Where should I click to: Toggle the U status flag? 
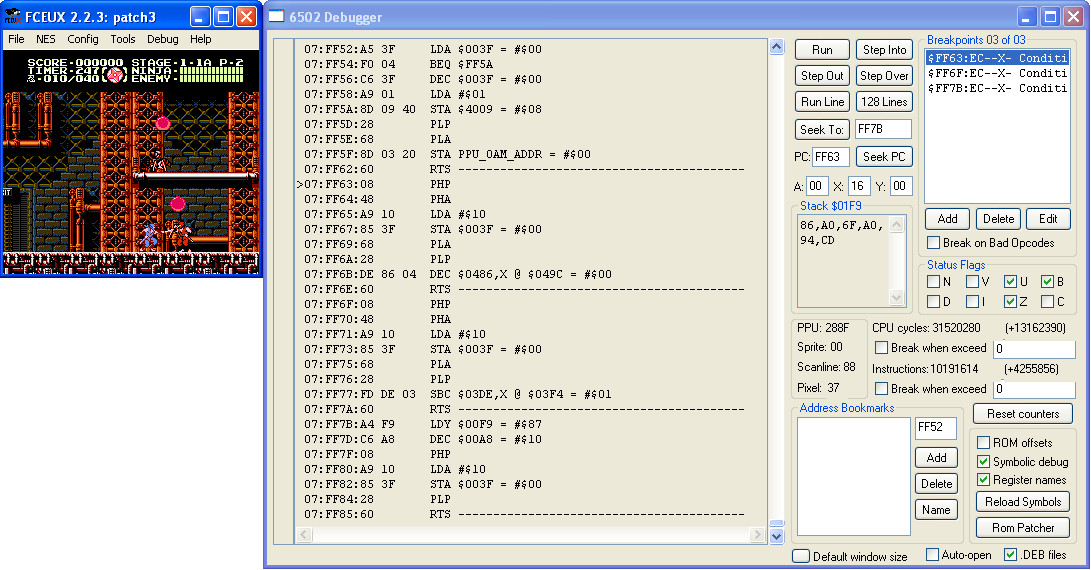click(x=1010, y=282)
